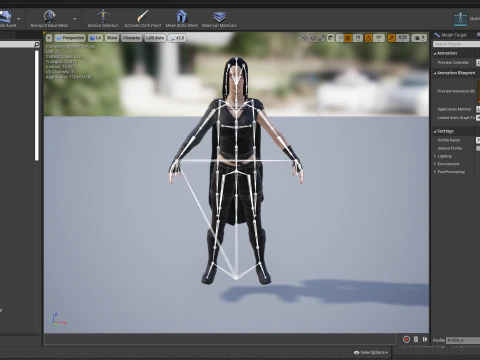Open scale snap value 0.25 dropdown
Viewport: 480px width, 360px height.
click(402, 38)
